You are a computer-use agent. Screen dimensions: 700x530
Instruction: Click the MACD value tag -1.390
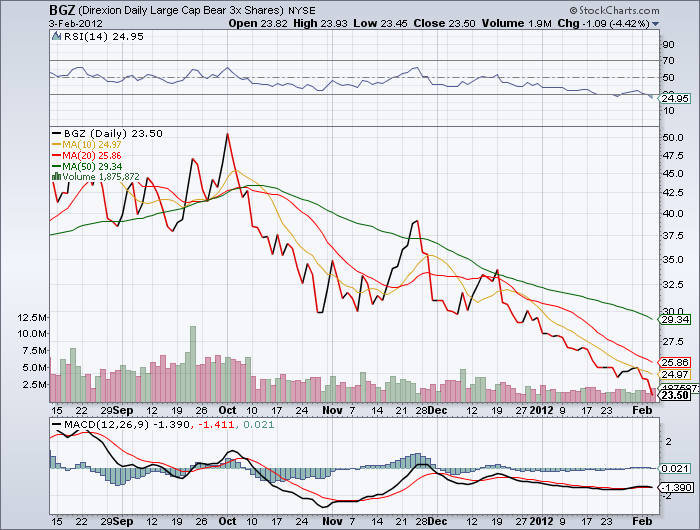coord(676,487)
